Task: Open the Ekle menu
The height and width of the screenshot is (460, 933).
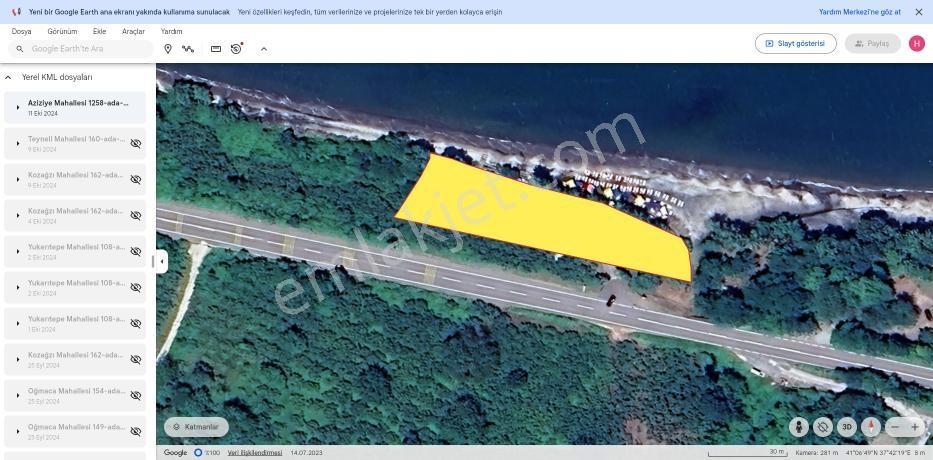Action: point(99,32)
